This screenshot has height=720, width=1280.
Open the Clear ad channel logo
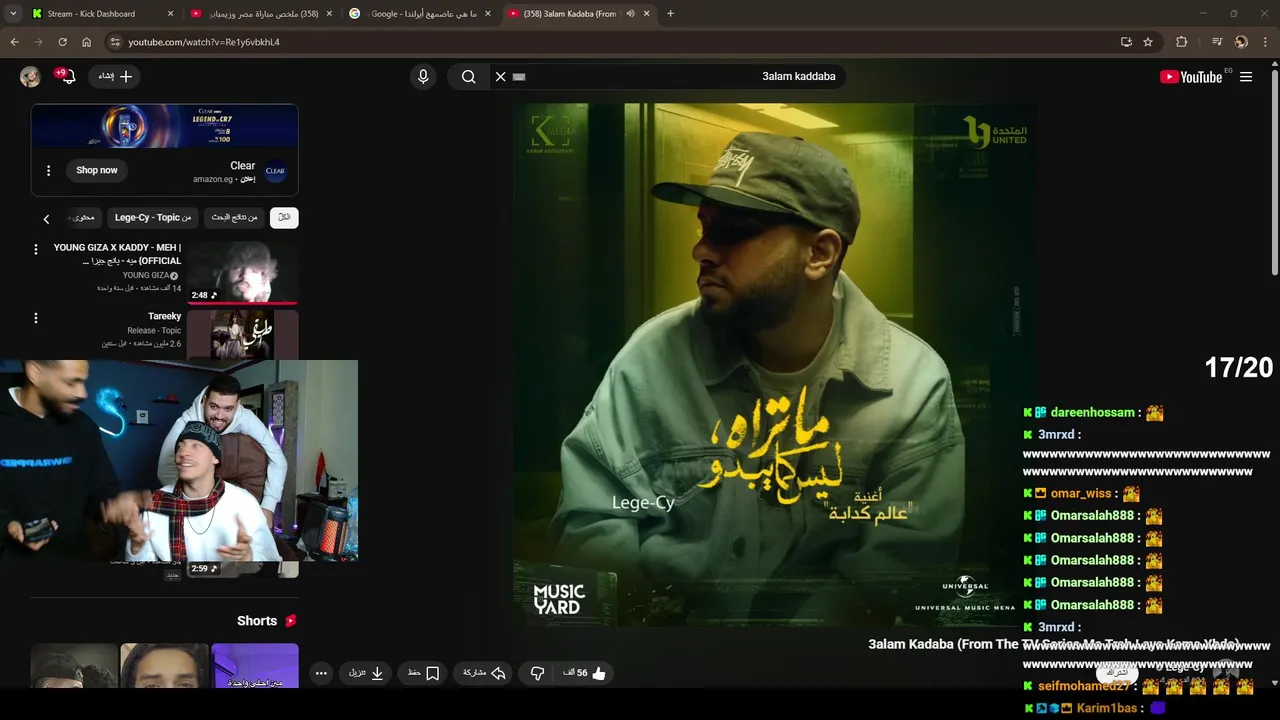pos(275,171)
